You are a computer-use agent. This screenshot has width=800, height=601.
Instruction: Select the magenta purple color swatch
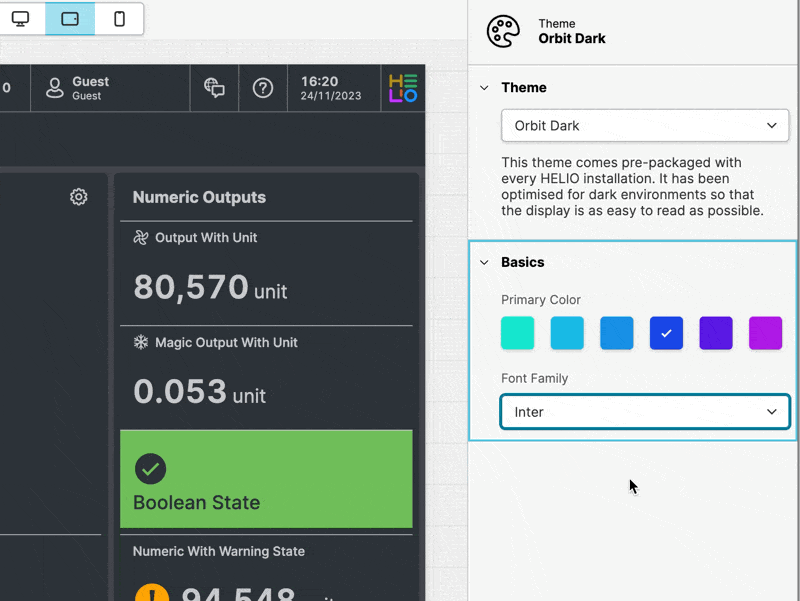765,333
